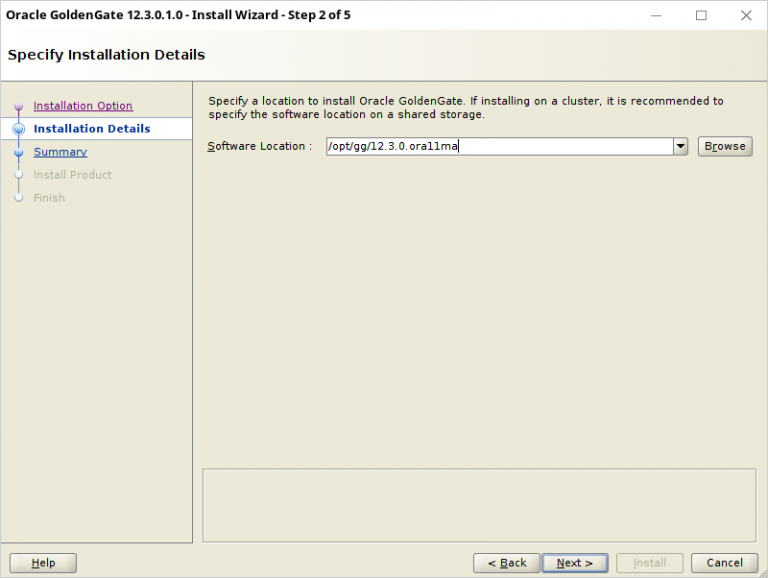This screenshot has width=768, height=578.
Task: Expand the Software Location dropdown arrow
Action: pos(681,146)
